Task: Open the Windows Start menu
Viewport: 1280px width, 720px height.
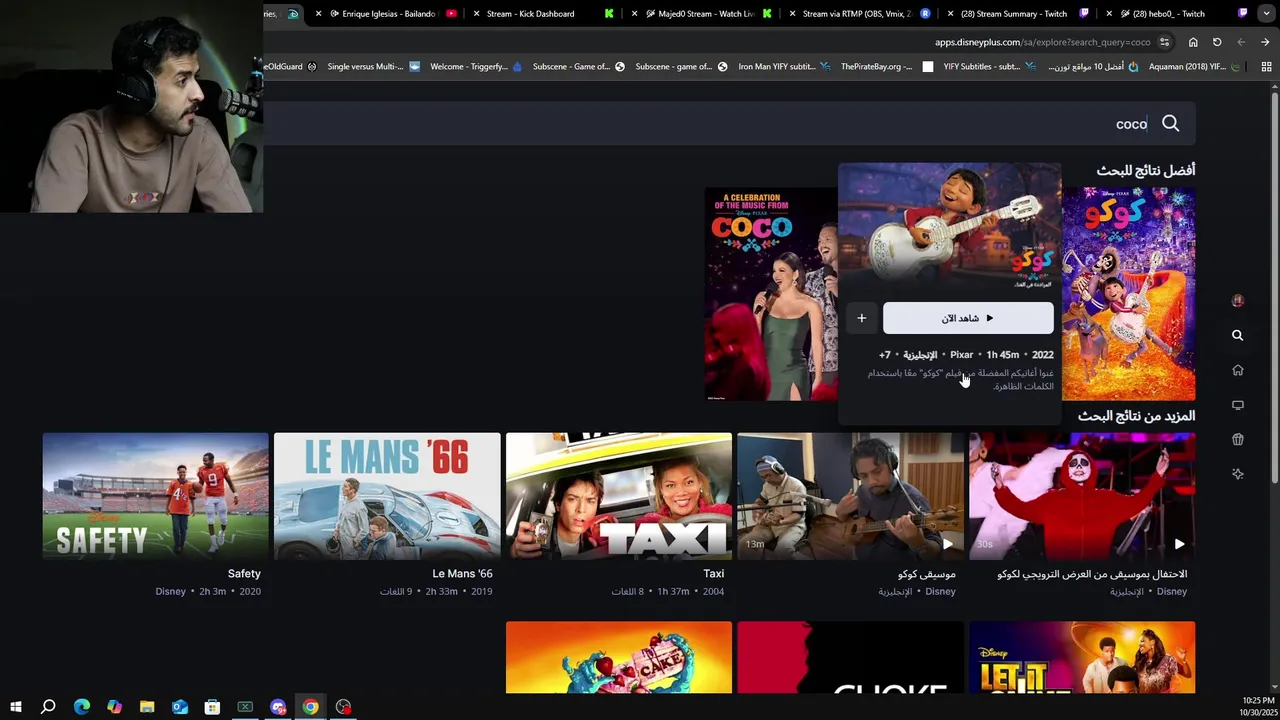Action: pyautogui.click(x=15, y=707)
